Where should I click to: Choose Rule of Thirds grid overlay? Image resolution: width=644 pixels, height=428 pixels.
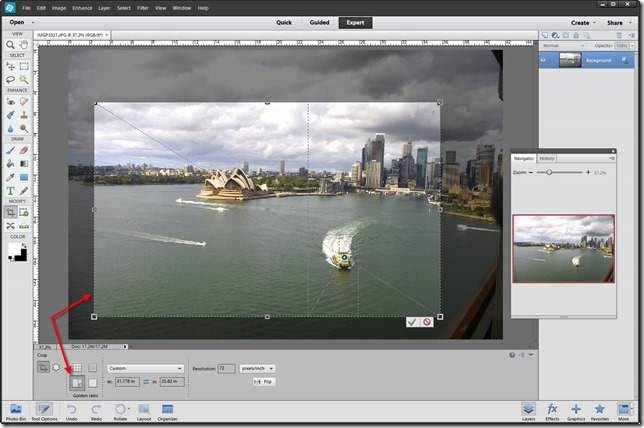click(x=77, y=367)
